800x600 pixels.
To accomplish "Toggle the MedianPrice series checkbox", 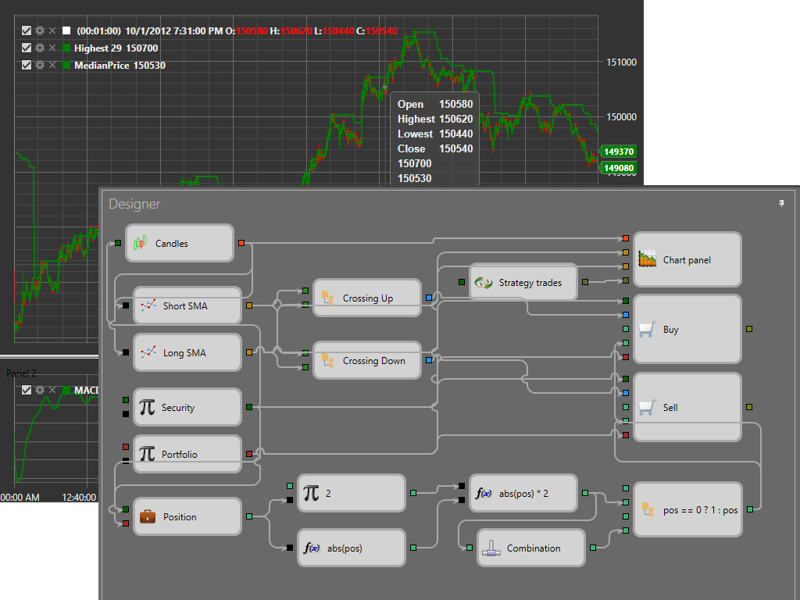I will (x=27, y=65).
